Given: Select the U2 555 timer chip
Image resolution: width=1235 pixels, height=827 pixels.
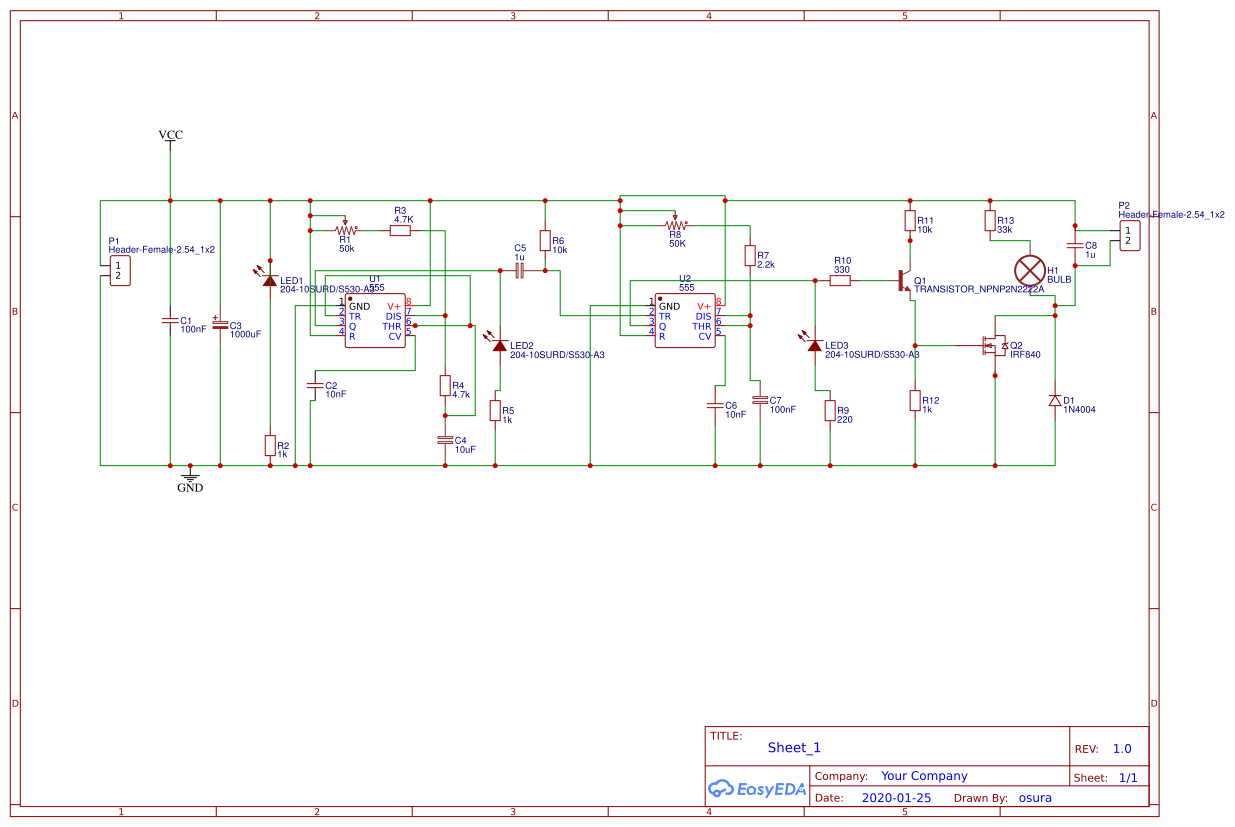Looking at the screenshot, I should tap(685, 321).
